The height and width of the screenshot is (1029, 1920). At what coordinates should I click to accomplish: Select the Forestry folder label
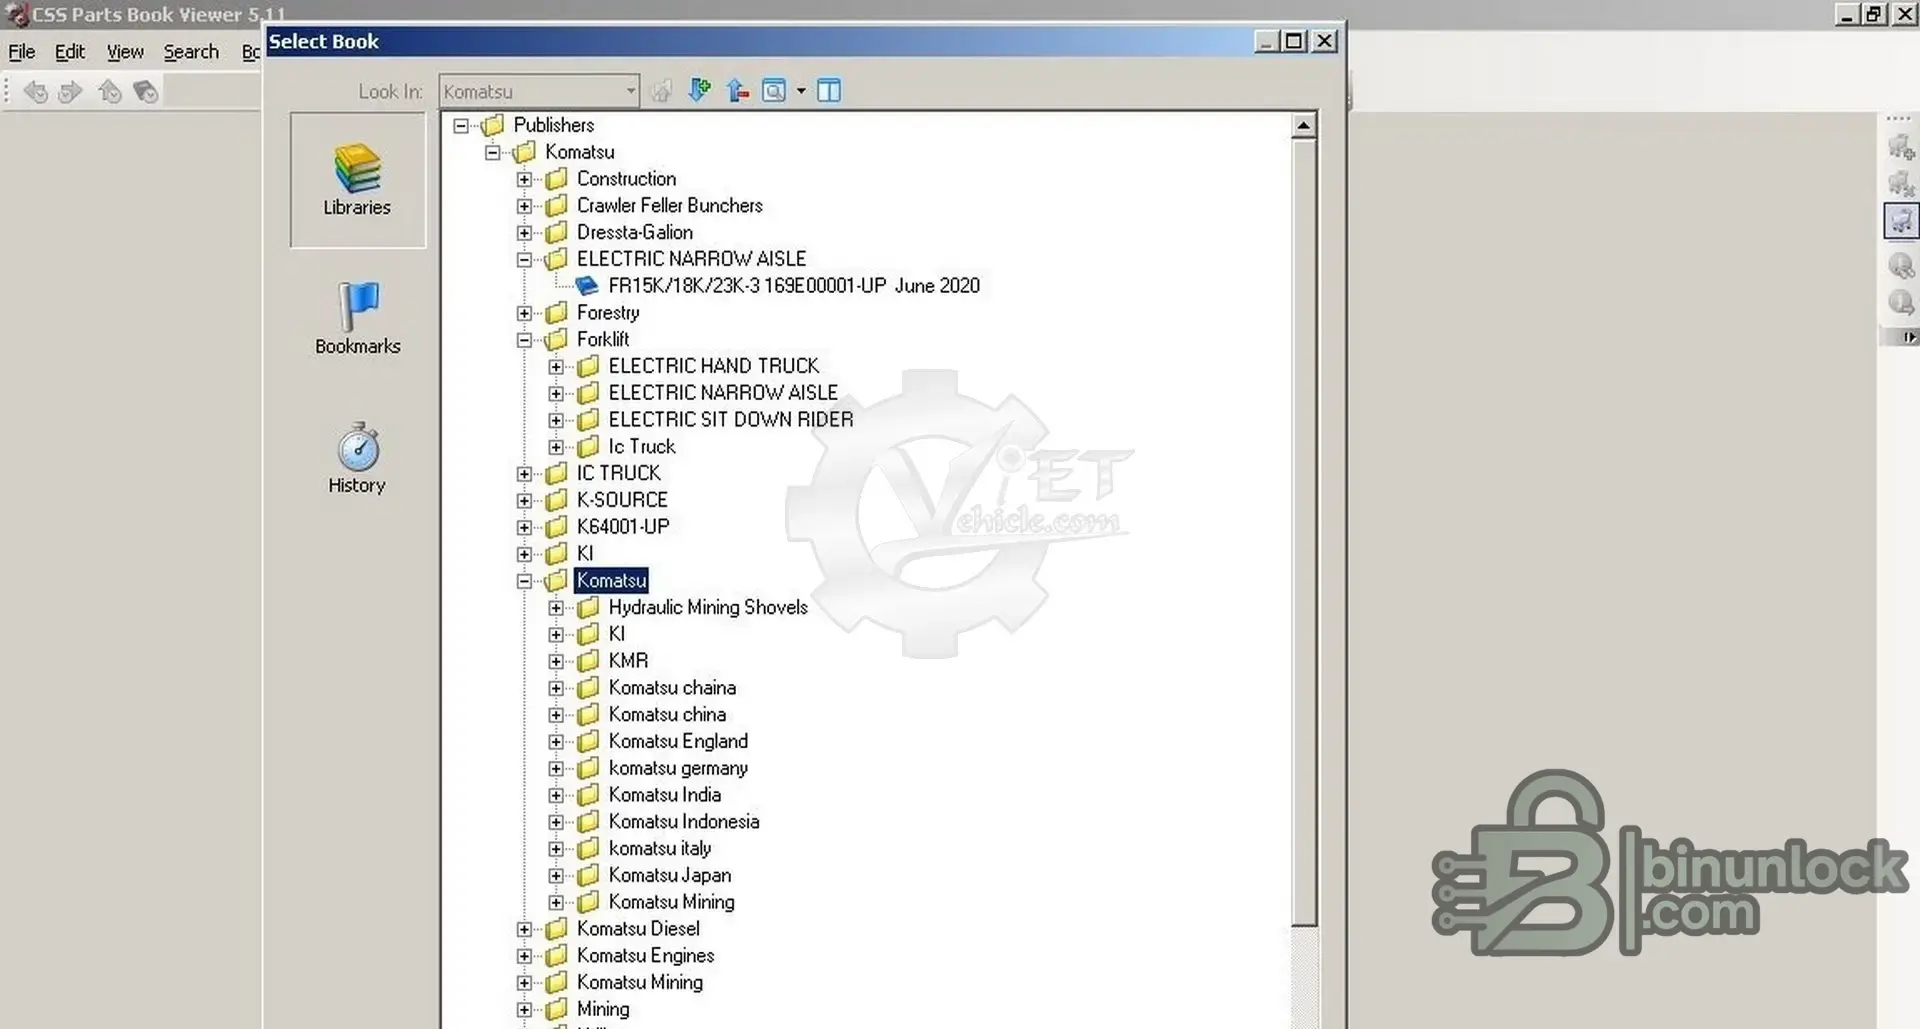click(607, 313)
